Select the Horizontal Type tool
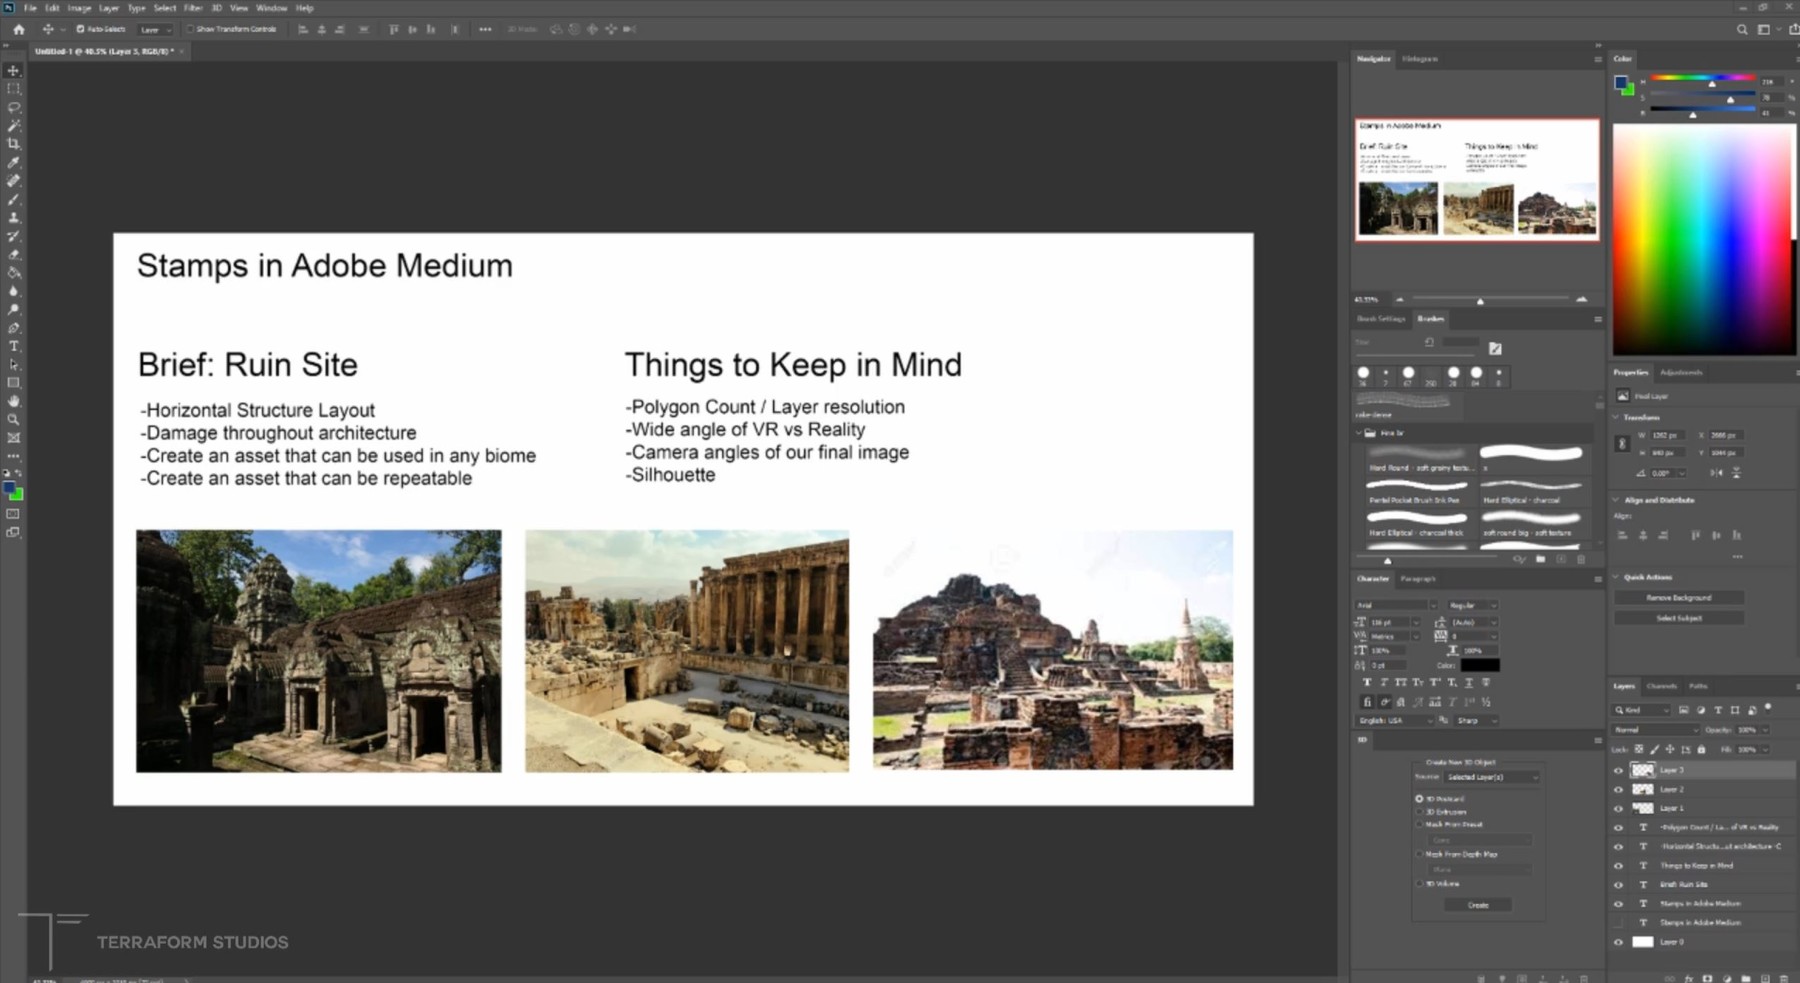Viewport: 1800px width, 983px height. click(x=13, y=346)
